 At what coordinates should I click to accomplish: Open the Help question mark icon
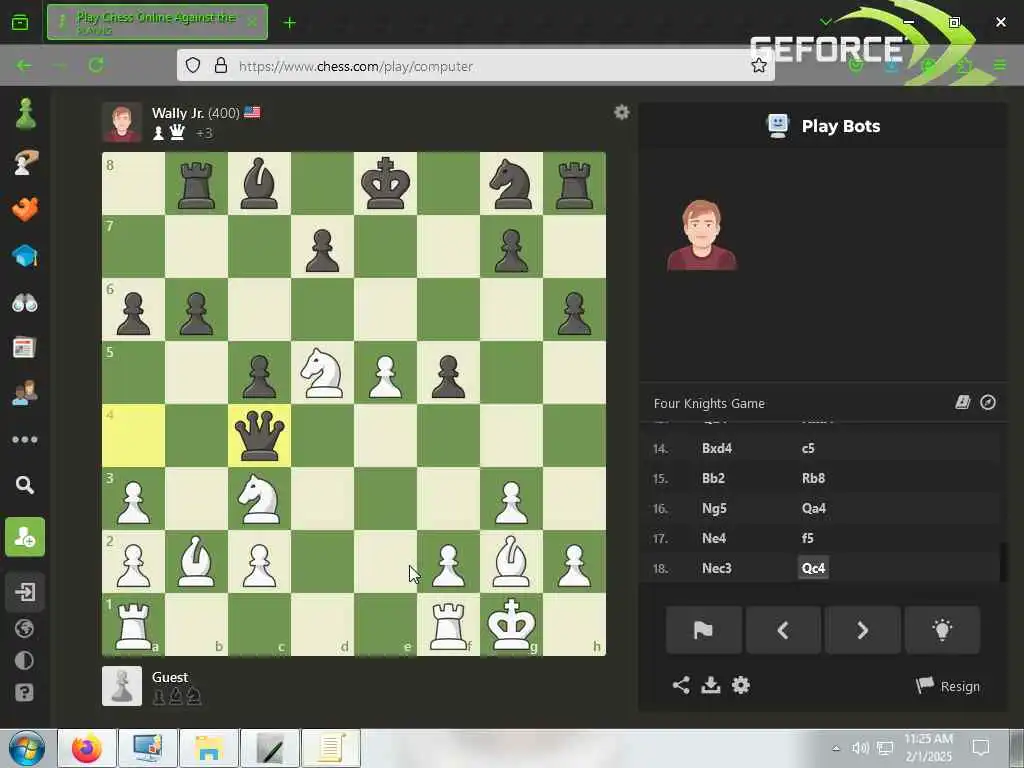click(x=24, y=692)
